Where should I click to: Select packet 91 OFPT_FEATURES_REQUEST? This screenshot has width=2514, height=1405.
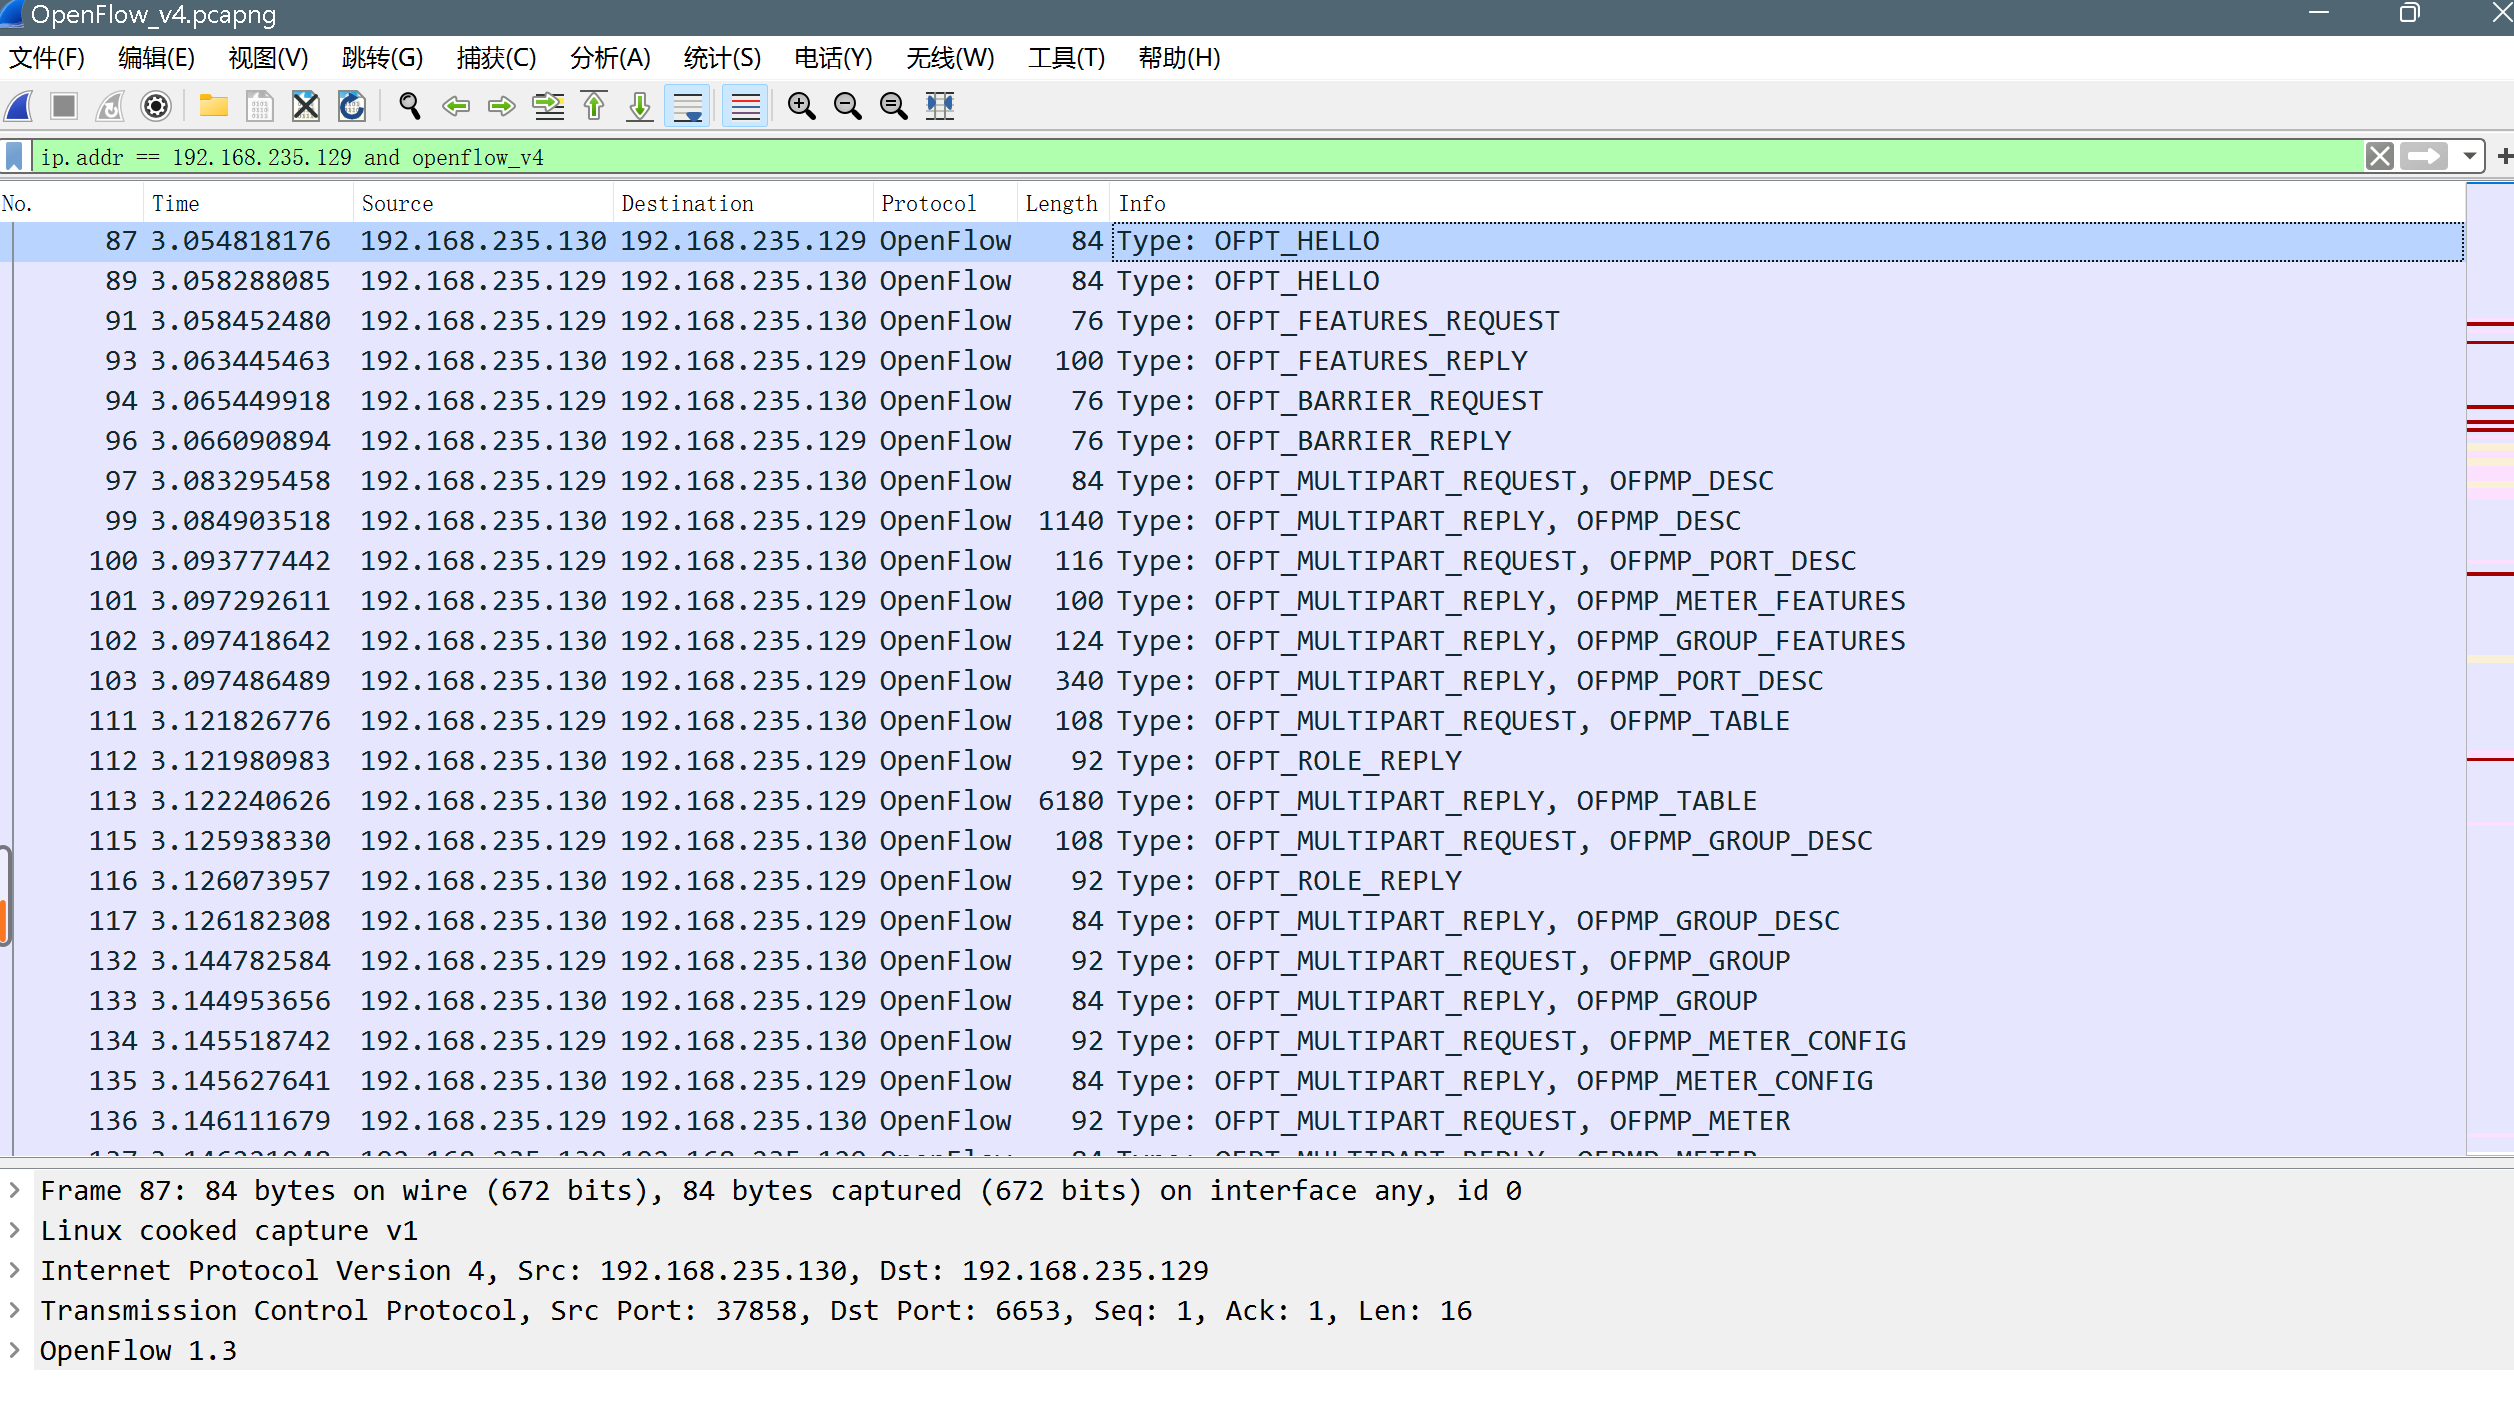1232,321
